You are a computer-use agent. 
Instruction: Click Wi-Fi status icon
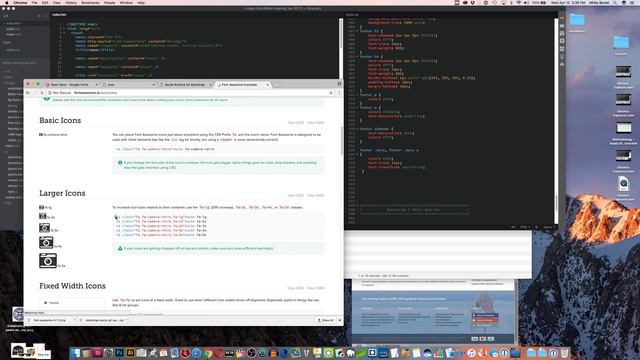[x=519, y=2]
